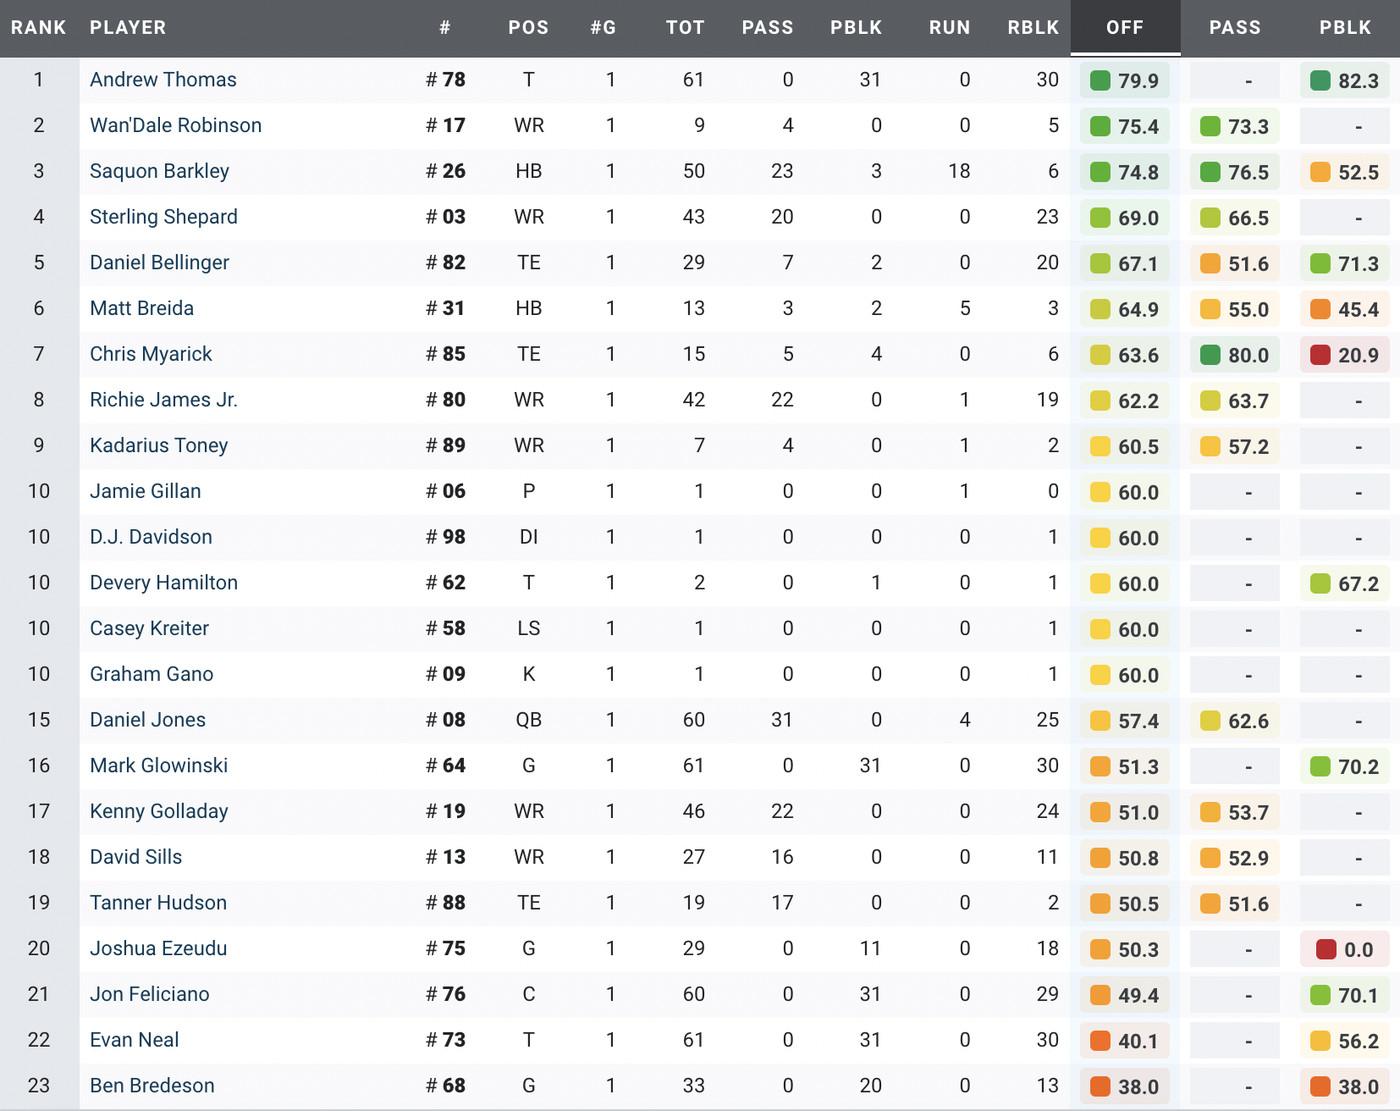Screen dimensions: 1400x1111
Task: Open Evan Neal player profile
Action: [134, 1040]
